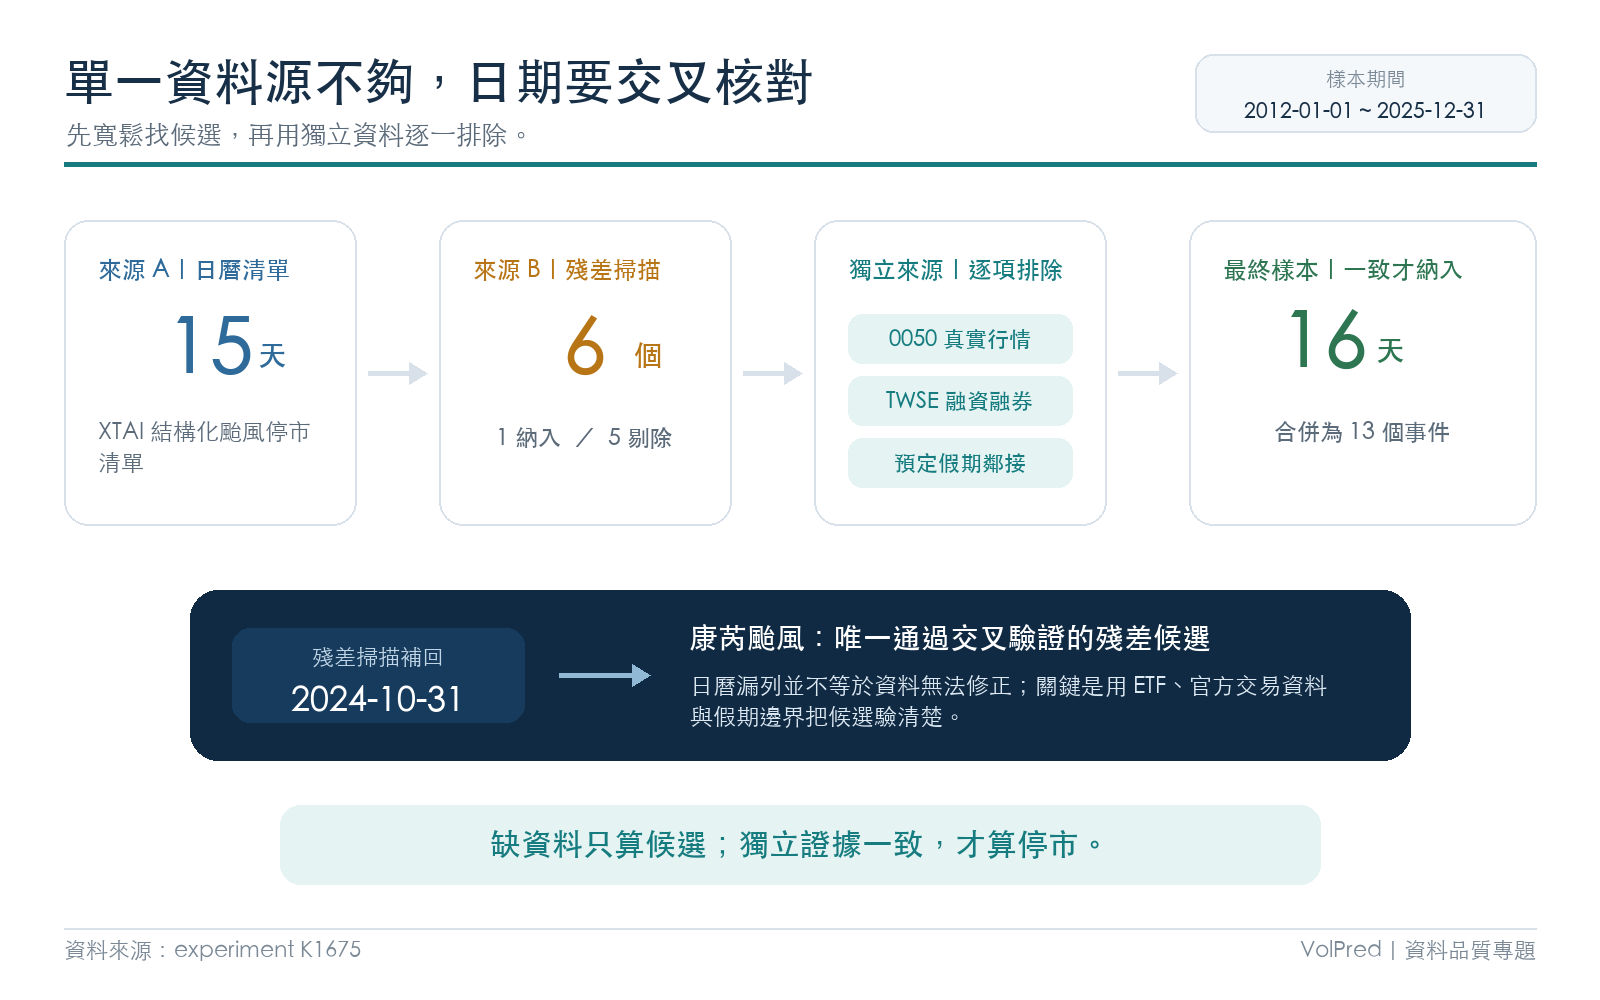Click the text XTAI 結構化颱風停市清單

click(204, 447)
